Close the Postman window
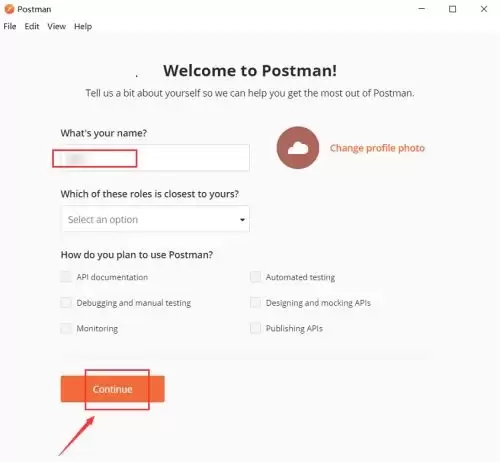 point(484,9)
